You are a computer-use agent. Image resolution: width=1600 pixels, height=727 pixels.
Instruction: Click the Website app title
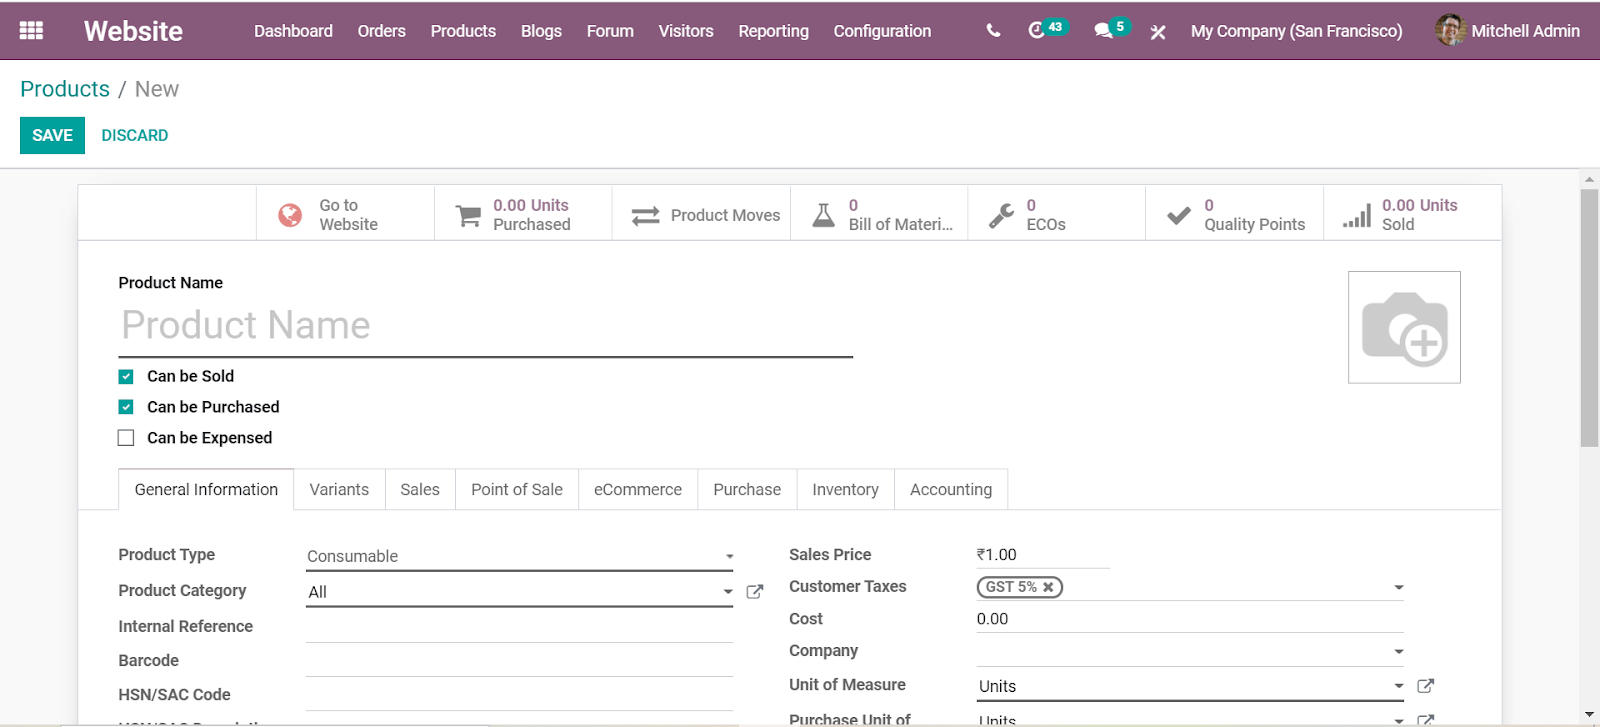(133, 31)
